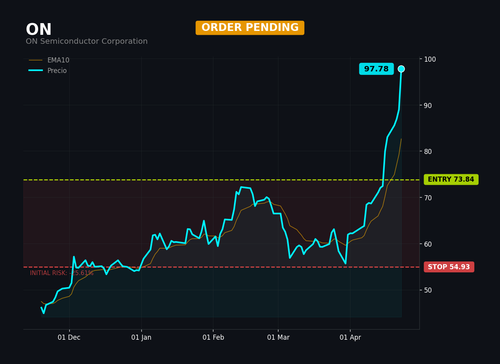Toggle the EMA10 legend entry
500x364 pixels.
click(x=49, y=60)
